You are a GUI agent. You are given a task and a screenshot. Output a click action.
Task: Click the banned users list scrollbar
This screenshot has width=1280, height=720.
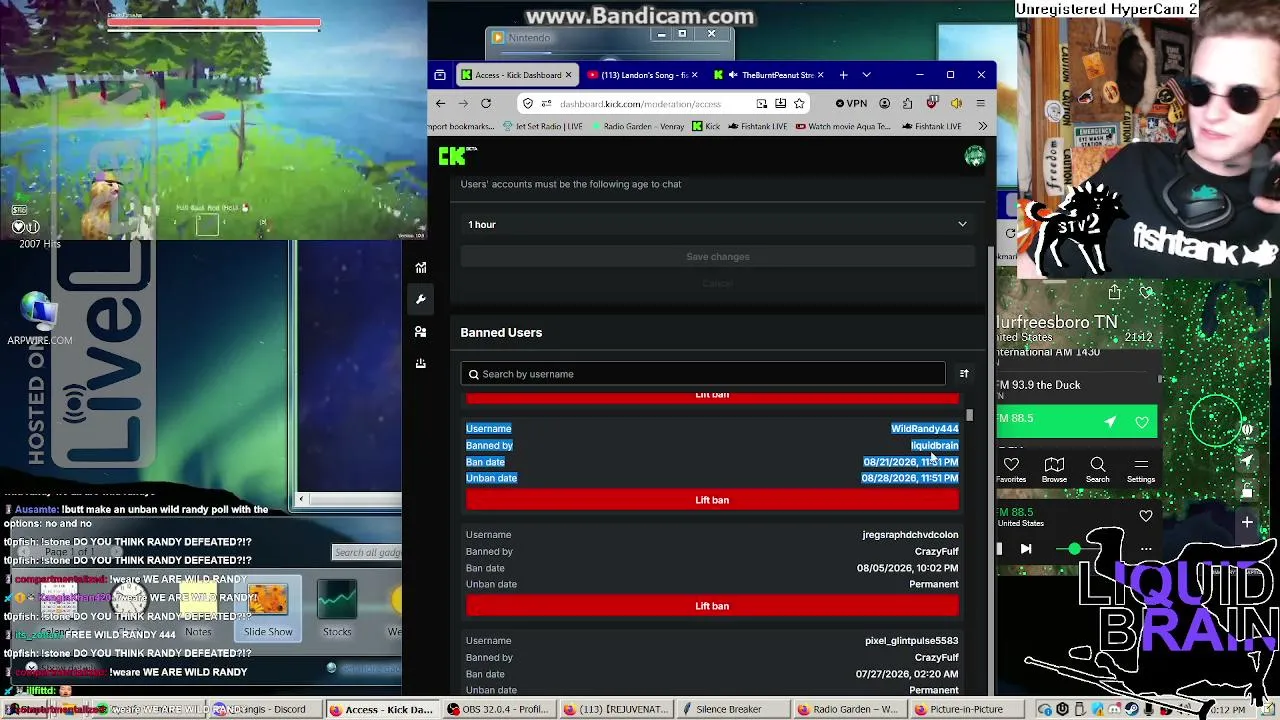[x=969, y=415]
